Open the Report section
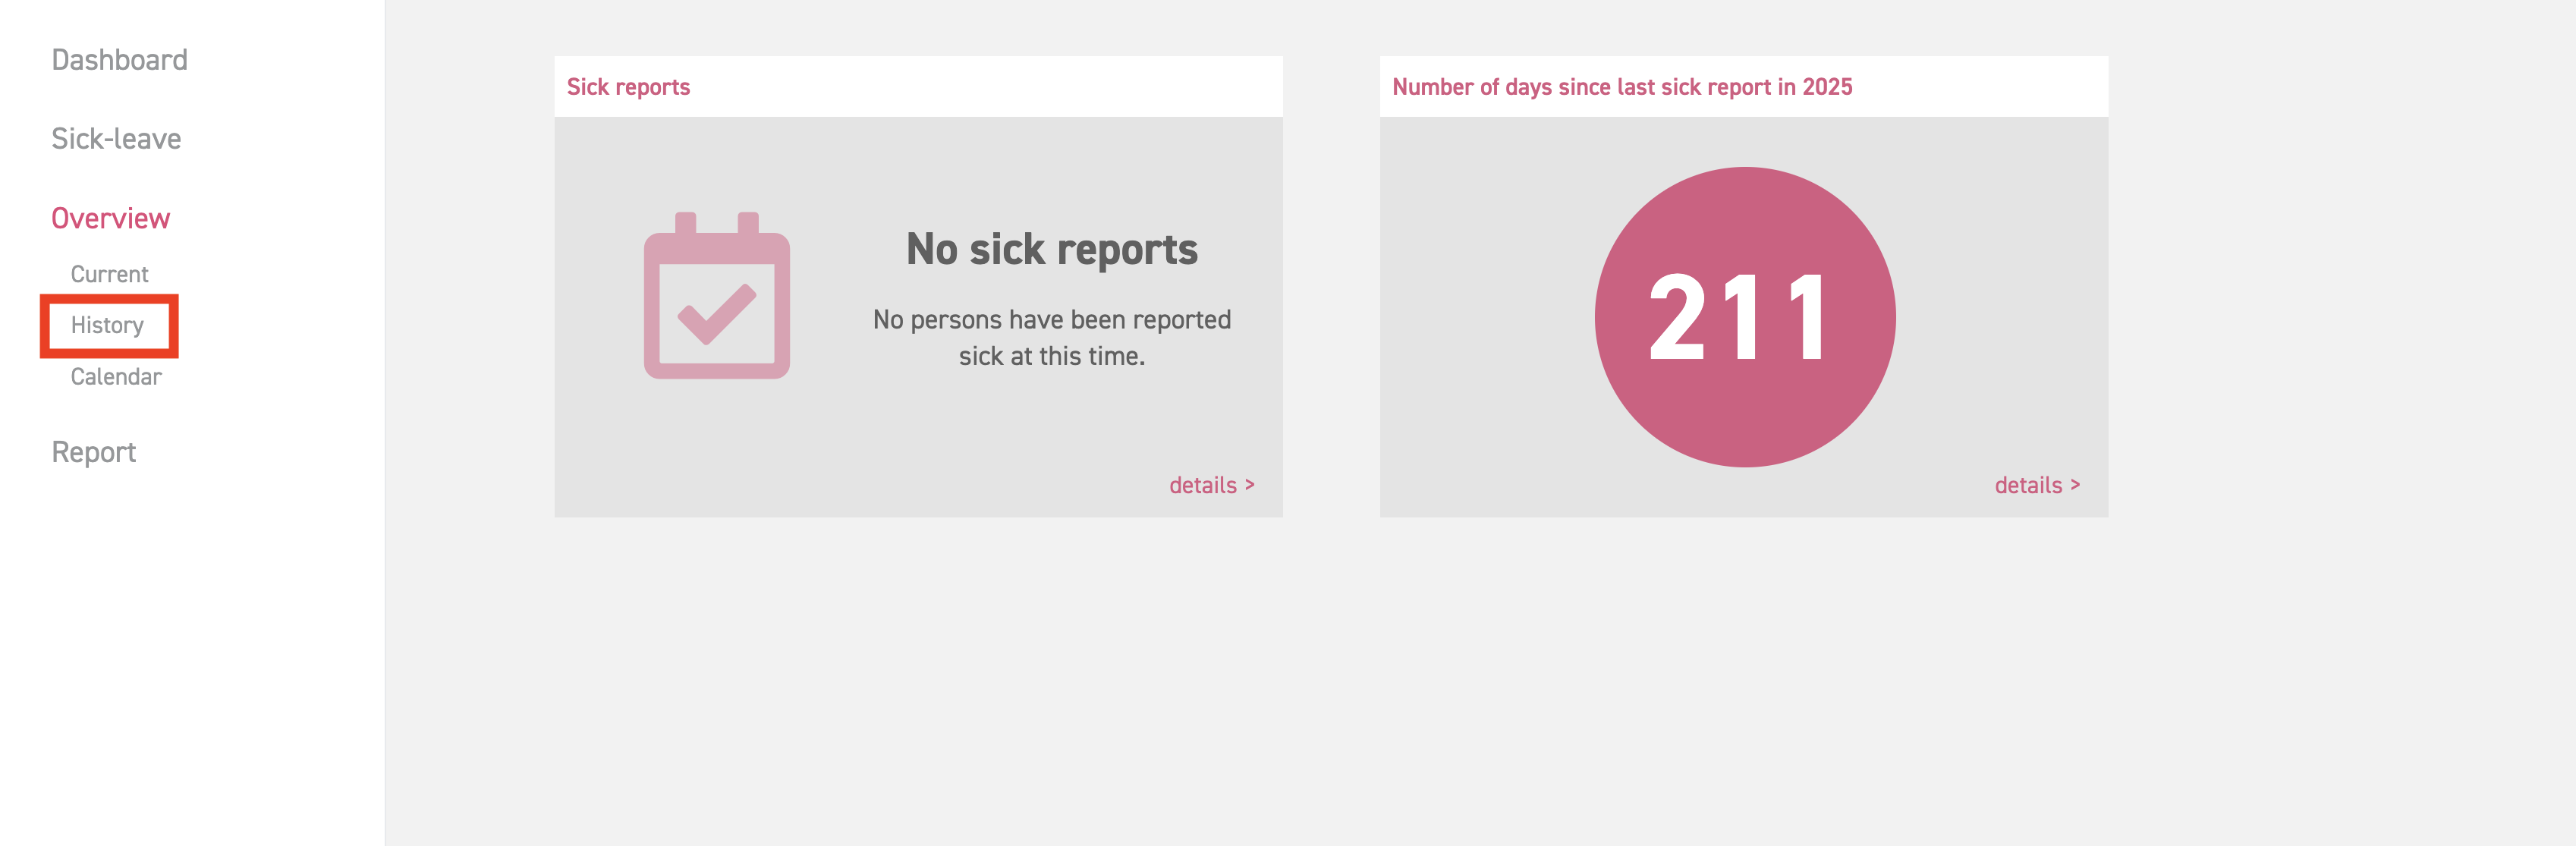 [x=93, y=452]
